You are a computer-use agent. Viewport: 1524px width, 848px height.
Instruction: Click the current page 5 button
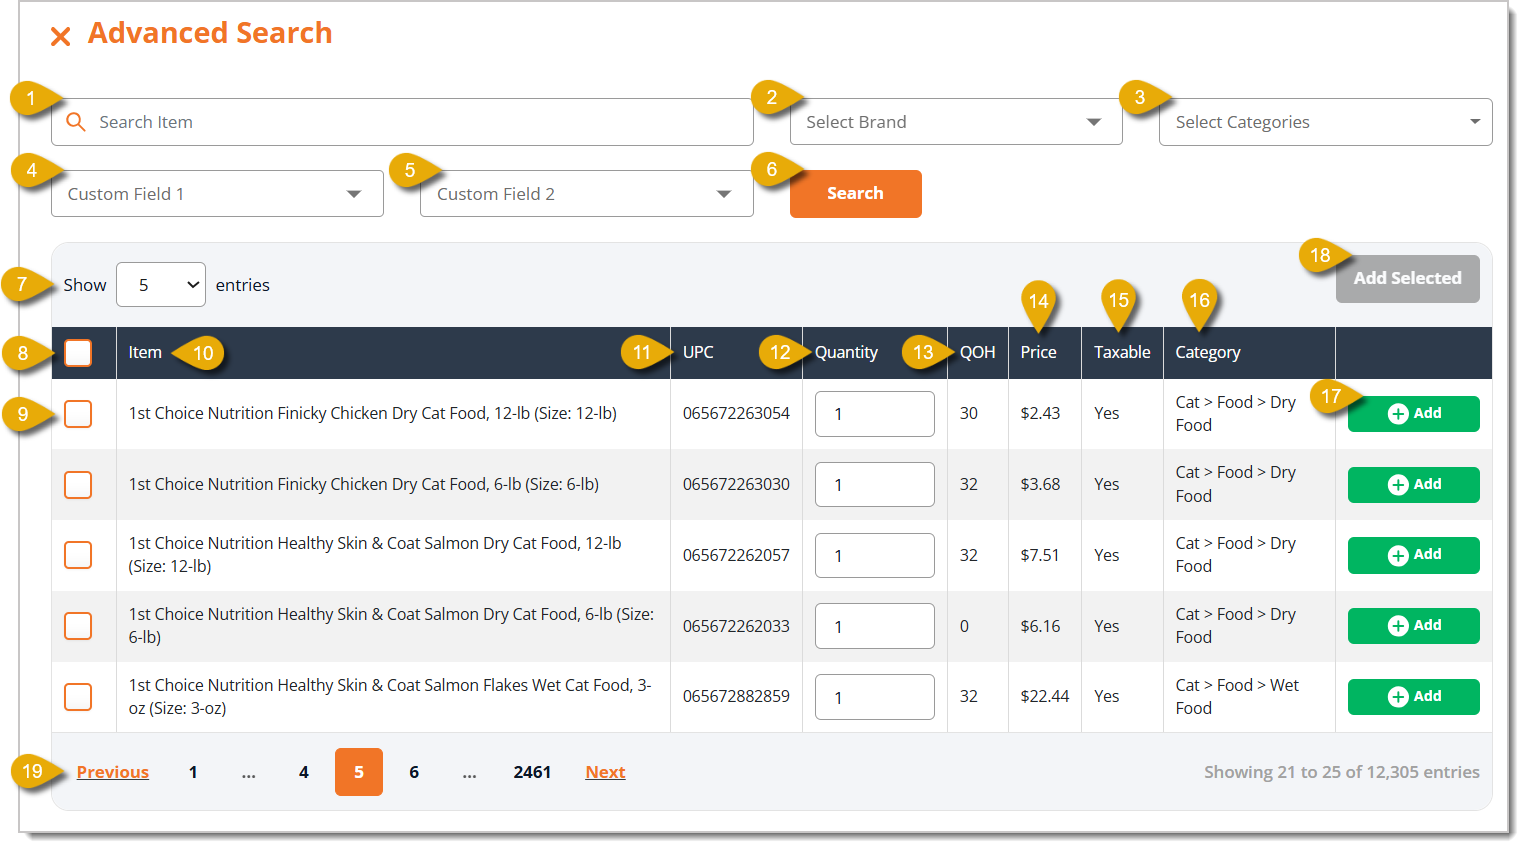point(359,772)
